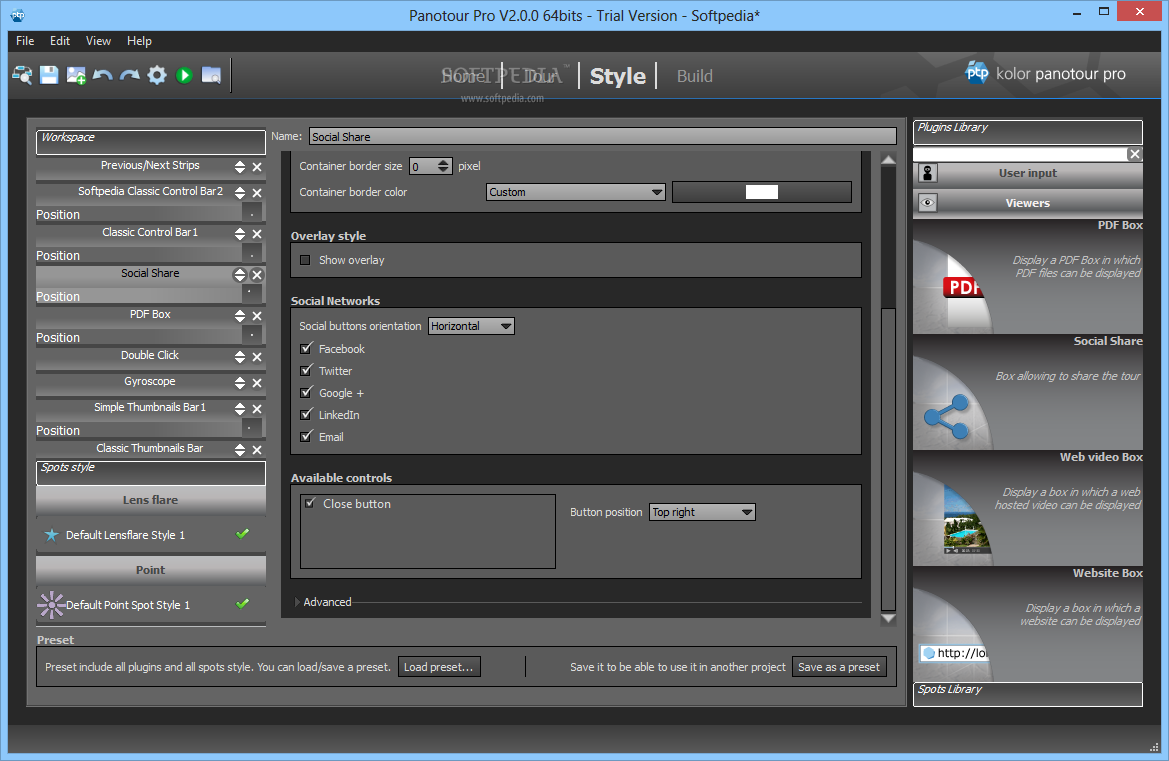Click the white border color swatch

pos(761,192)
